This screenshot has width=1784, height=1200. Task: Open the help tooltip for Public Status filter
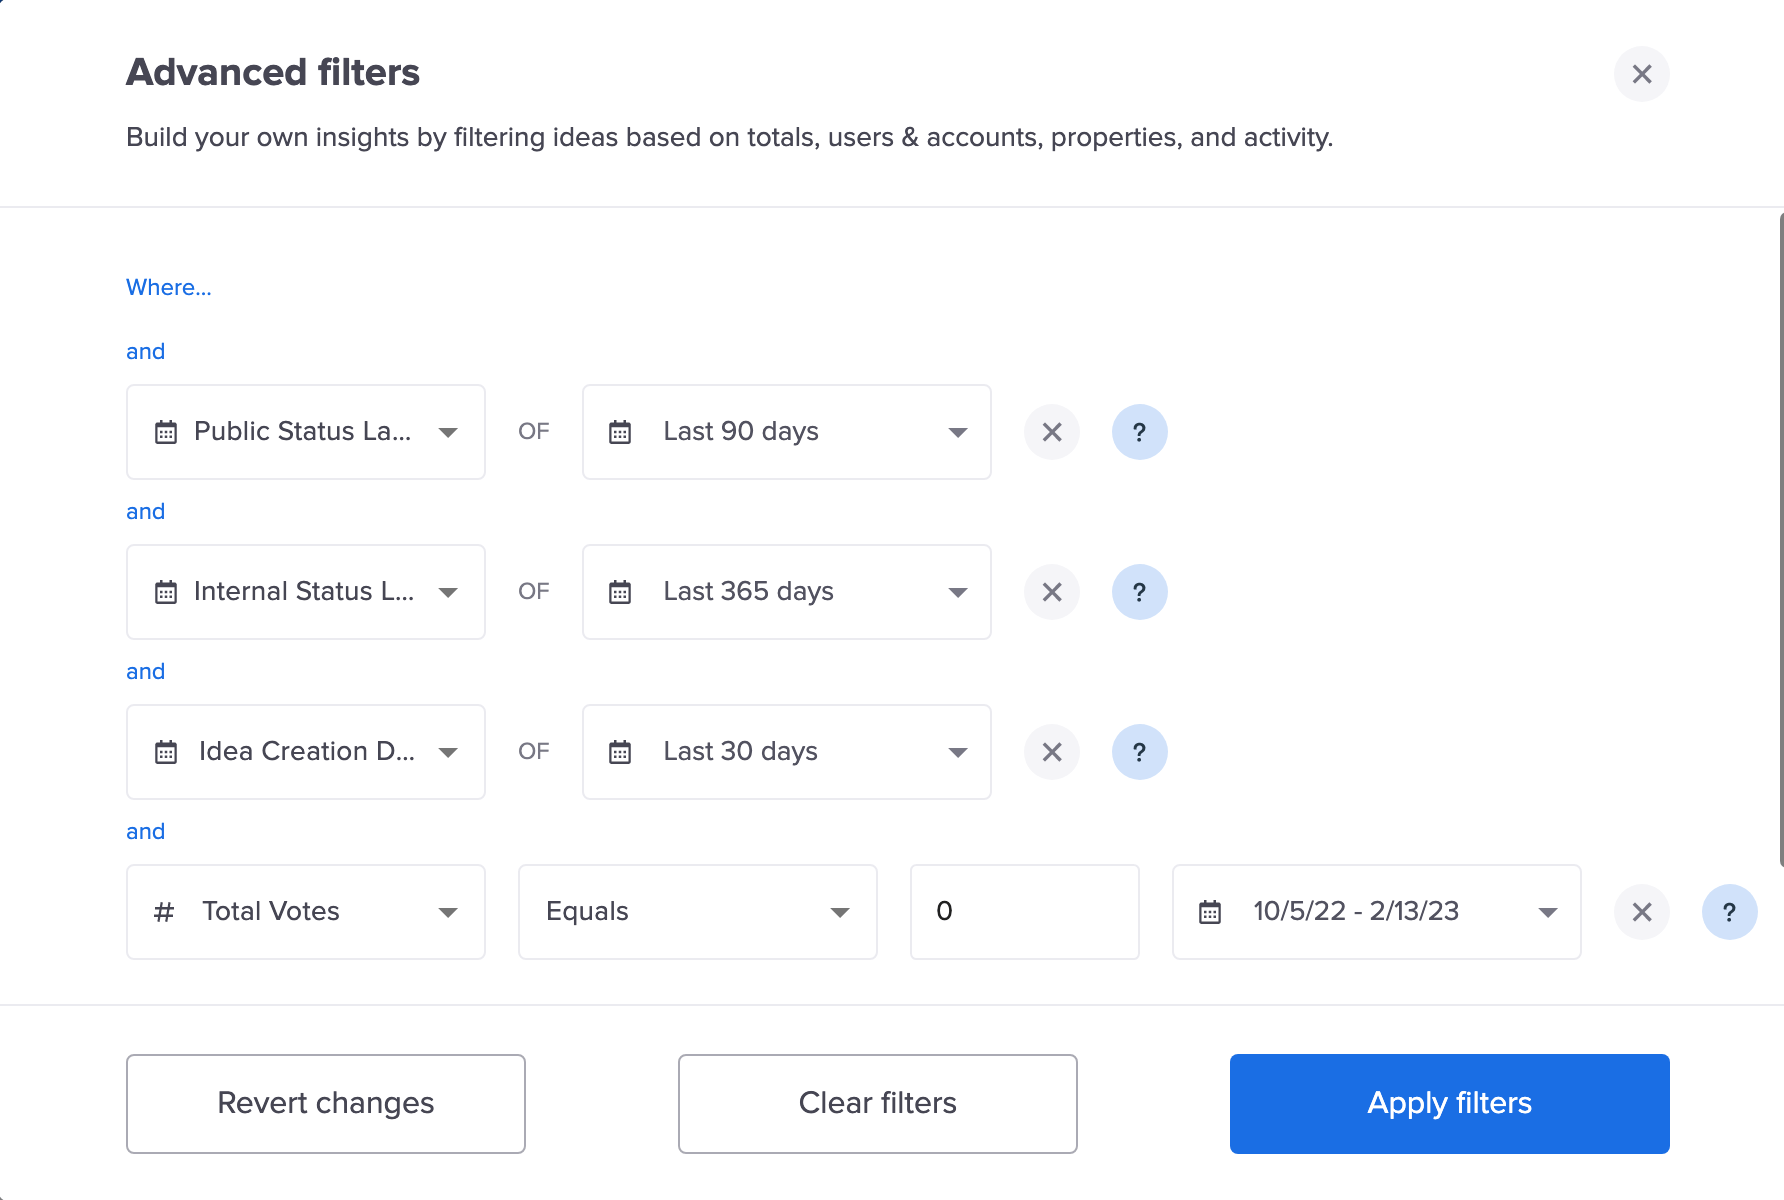(1139, 432)
